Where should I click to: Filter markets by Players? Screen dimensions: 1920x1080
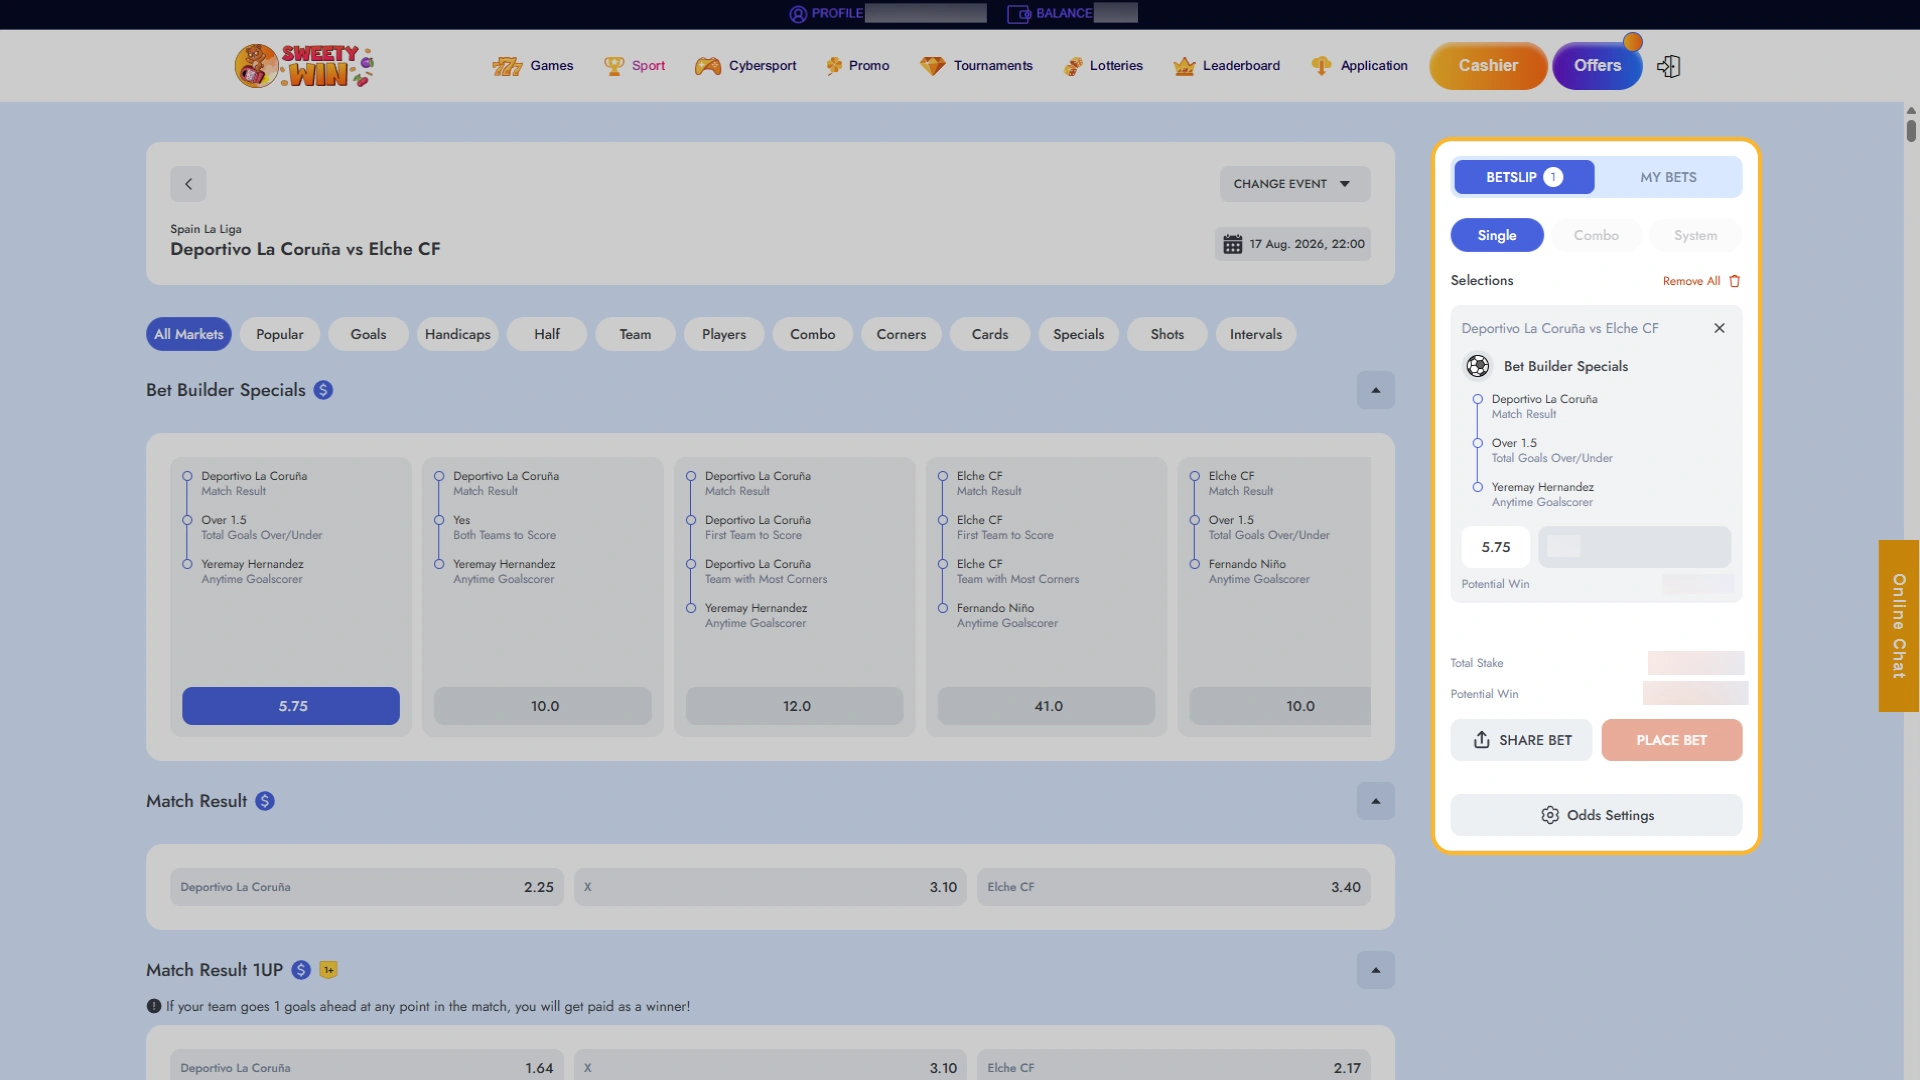[x=724, y=334]
